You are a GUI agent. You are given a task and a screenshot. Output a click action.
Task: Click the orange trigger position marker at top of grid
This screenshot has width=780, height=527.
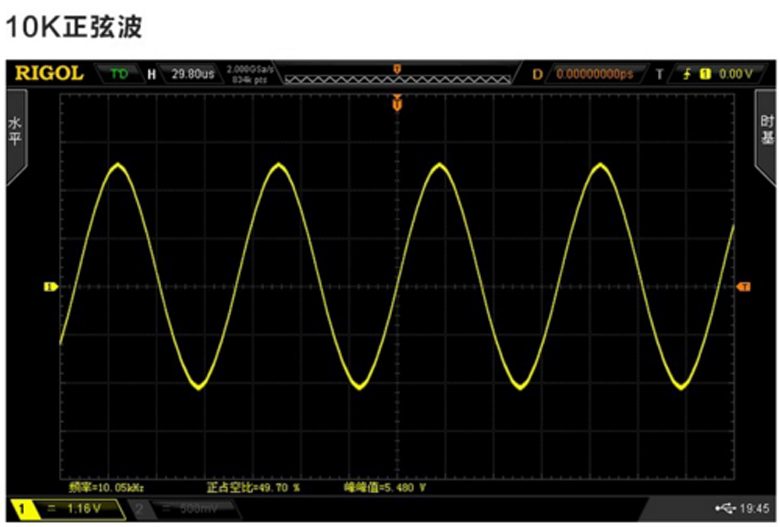[397, 103]
